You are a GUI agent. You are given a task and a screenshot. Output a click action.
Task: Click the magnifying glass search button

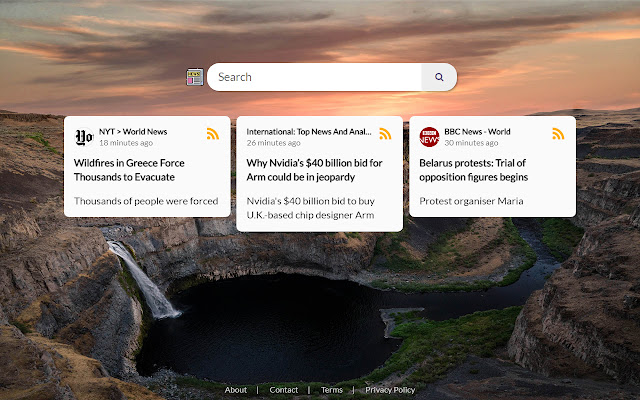439,77
